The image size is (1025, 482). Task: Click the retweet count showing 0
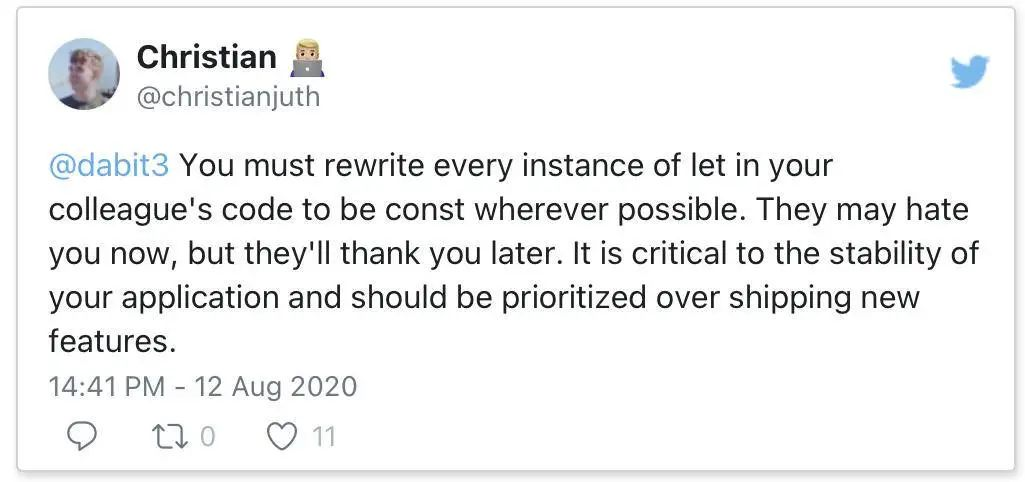[x=207, y=437]
